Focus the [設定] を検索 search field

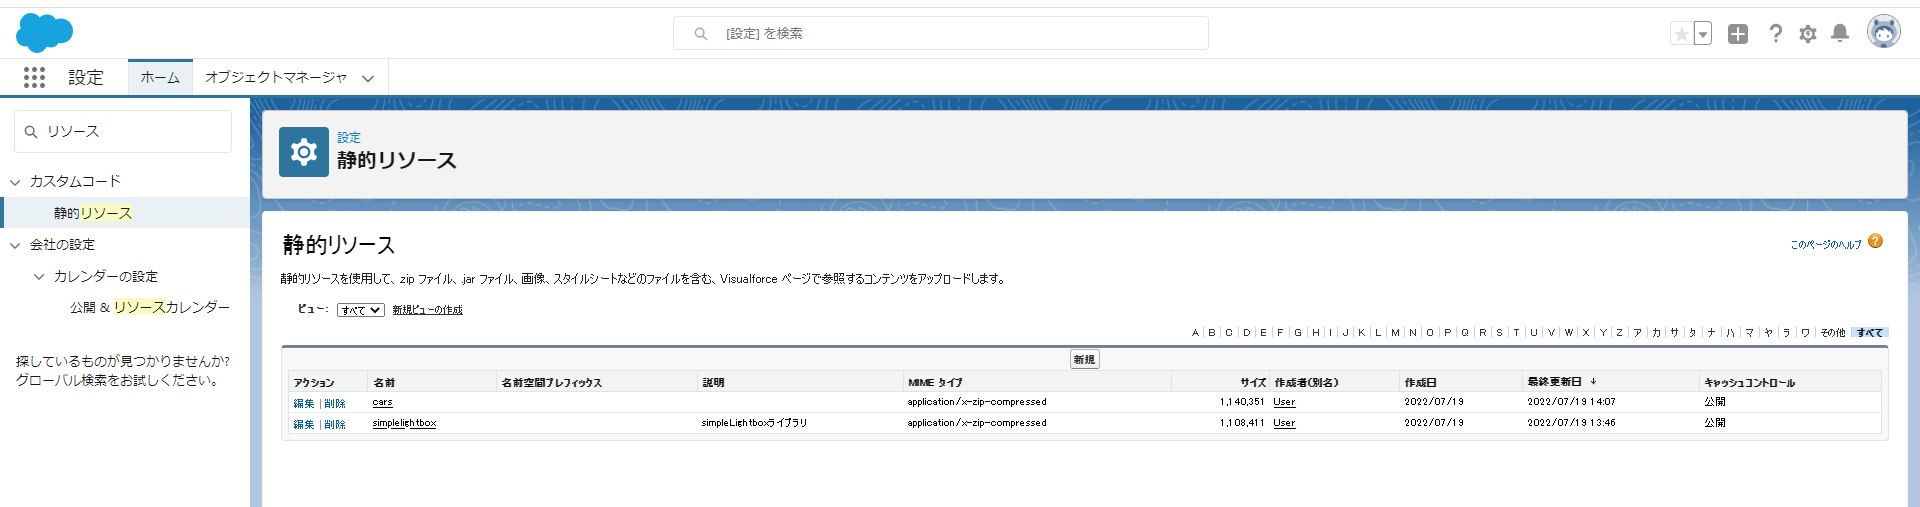[x=941, y=33]
